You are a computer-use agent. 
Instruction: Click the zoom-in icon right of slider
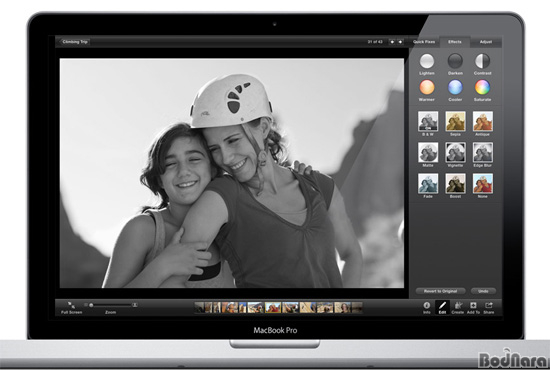click(x=135, y=305)
